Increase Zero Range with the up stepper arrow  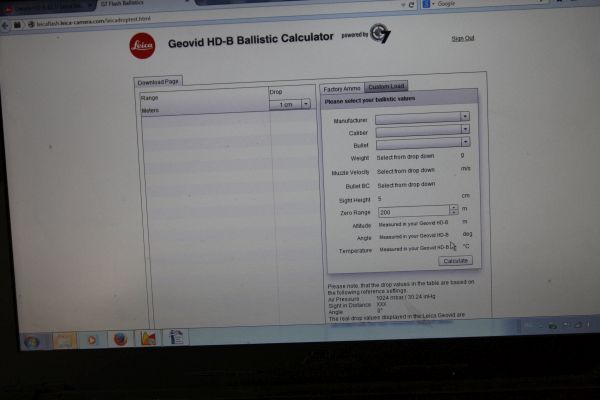[x=454, y=207]
